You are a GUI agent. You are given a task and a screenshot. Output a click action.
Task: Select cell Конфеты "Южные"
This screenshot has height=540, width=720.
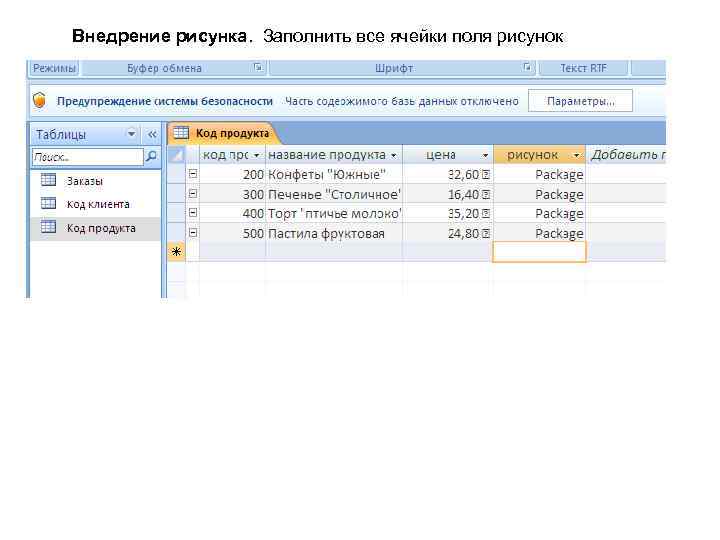pos(334,174)
